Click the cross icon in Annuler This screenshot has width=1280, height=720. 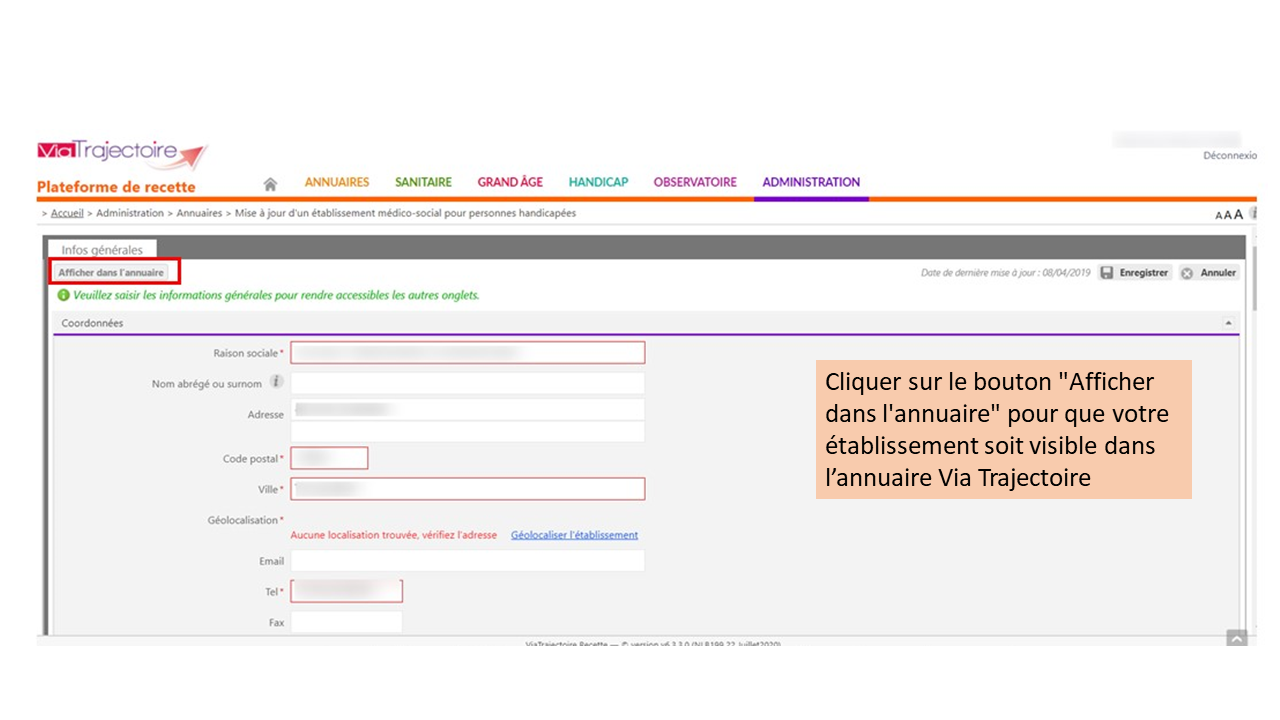pos(1187,273)
